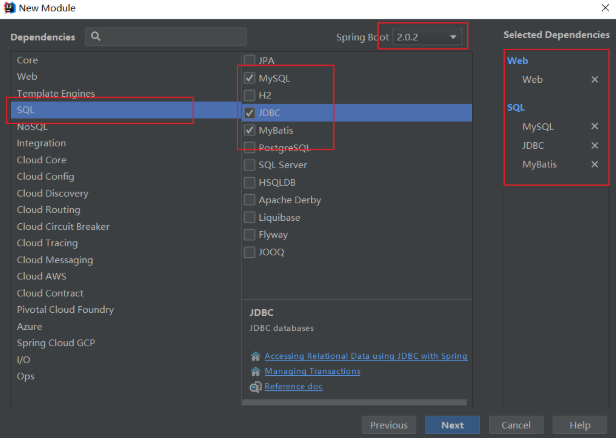Viewport: 616px width, 438px height.
Task: Check the Liquibase checkbox
Action: 249,217
